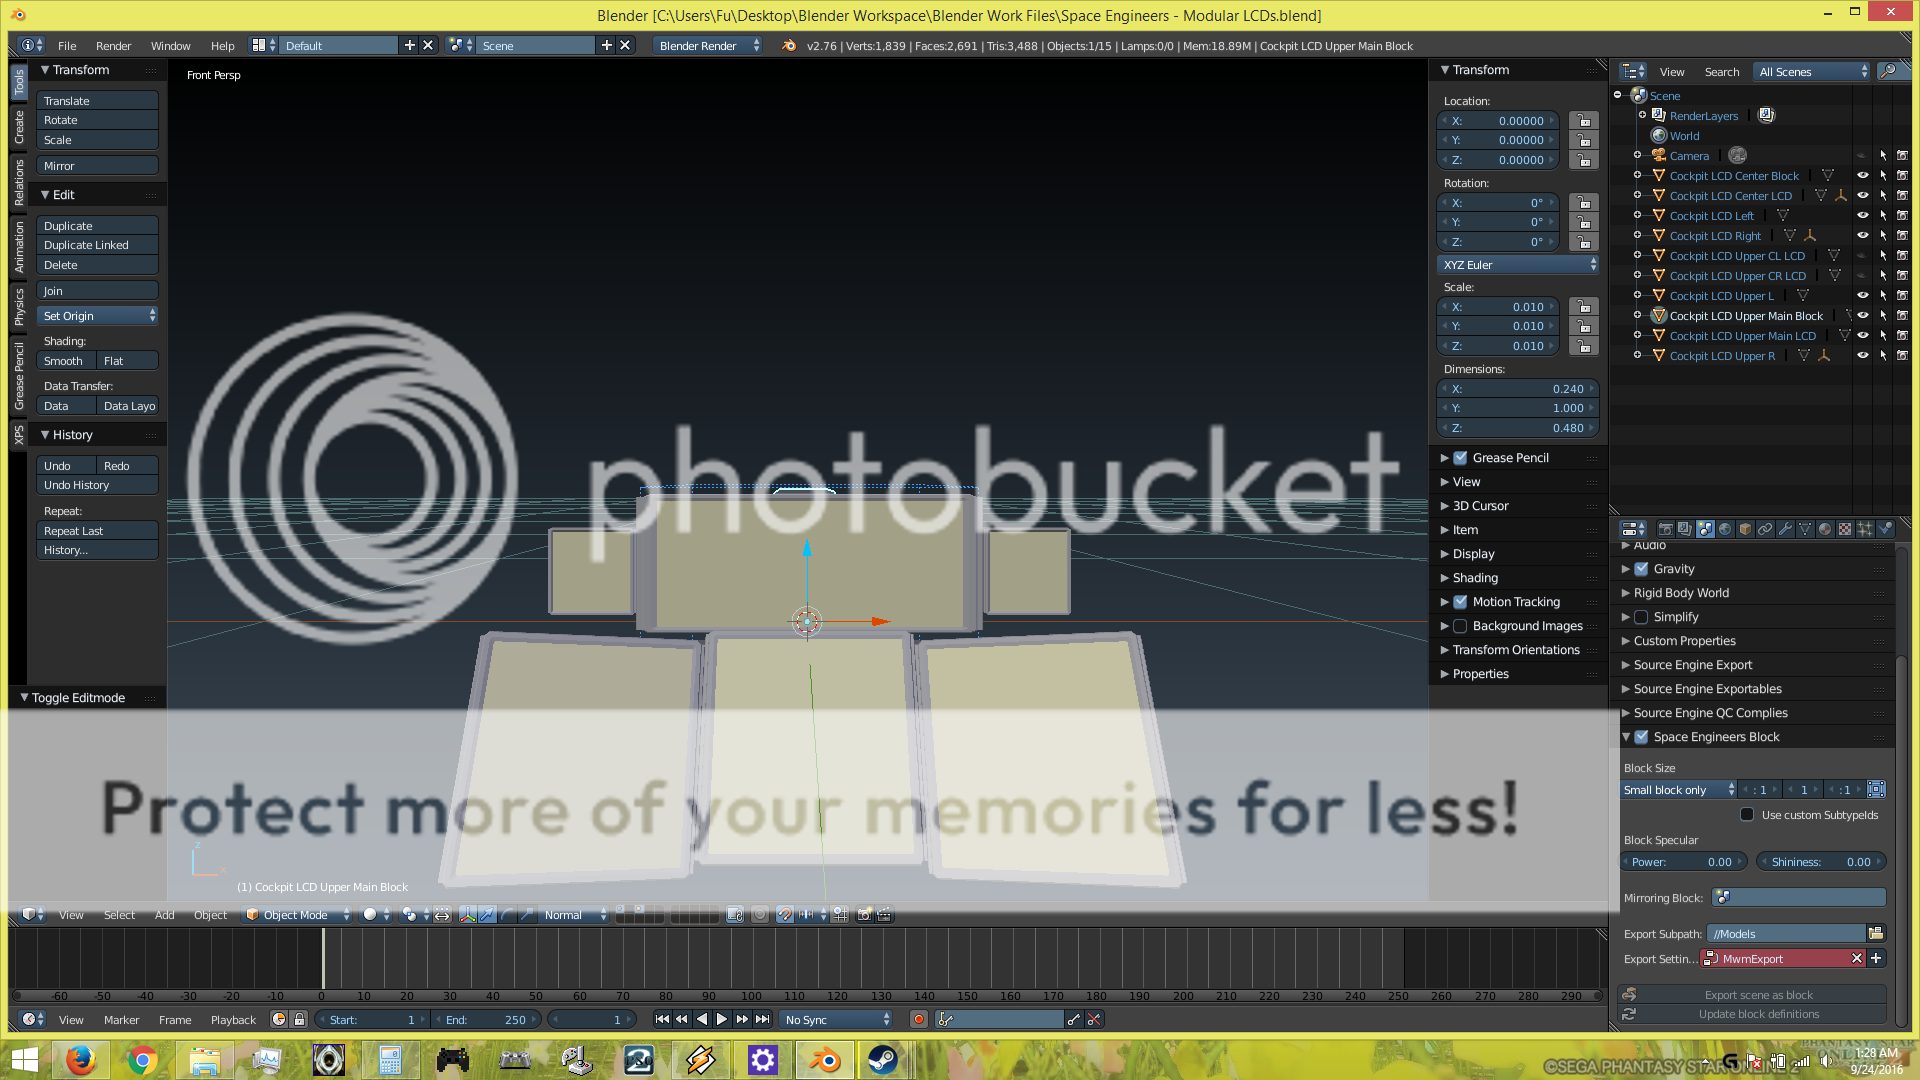Click Export scene as block

tap(1752, 995)
